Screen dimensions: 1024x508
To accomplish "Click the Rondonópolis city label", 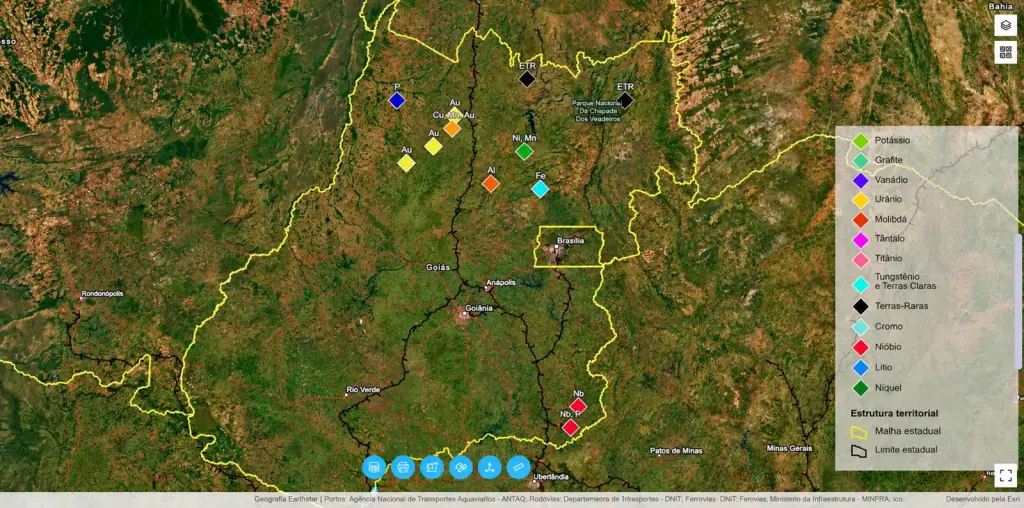I will pos(102,294).
